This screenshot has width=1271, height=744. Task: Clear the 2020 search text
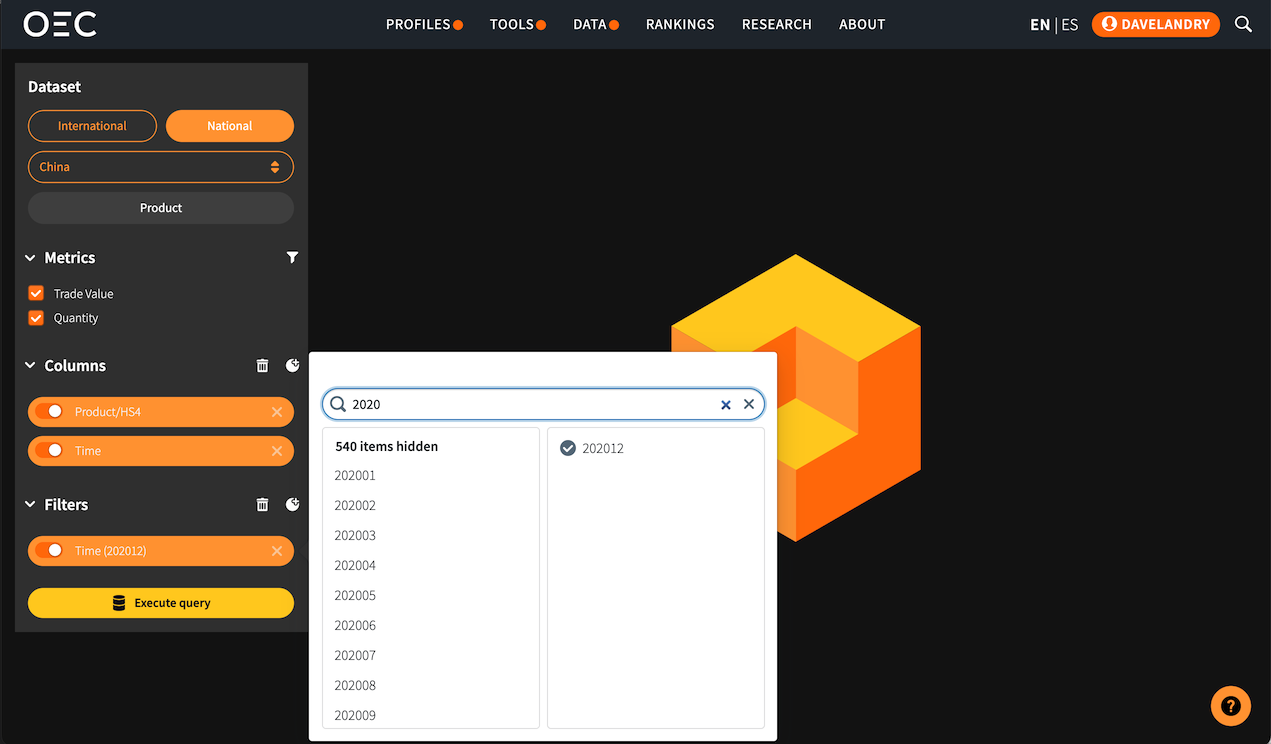726,405
